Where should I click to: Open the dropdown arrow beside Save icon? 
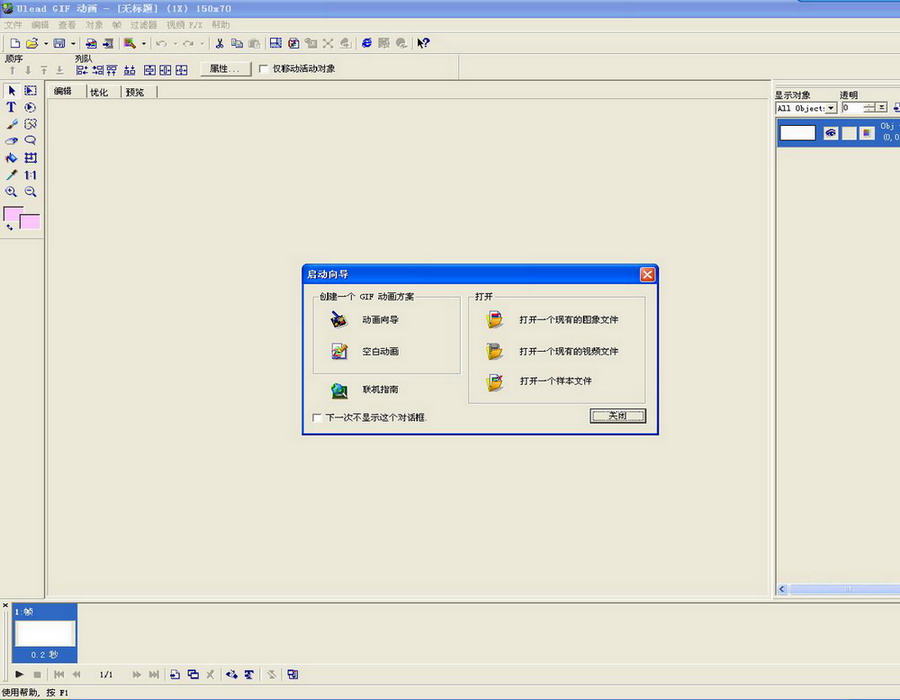tap(73, 44)
